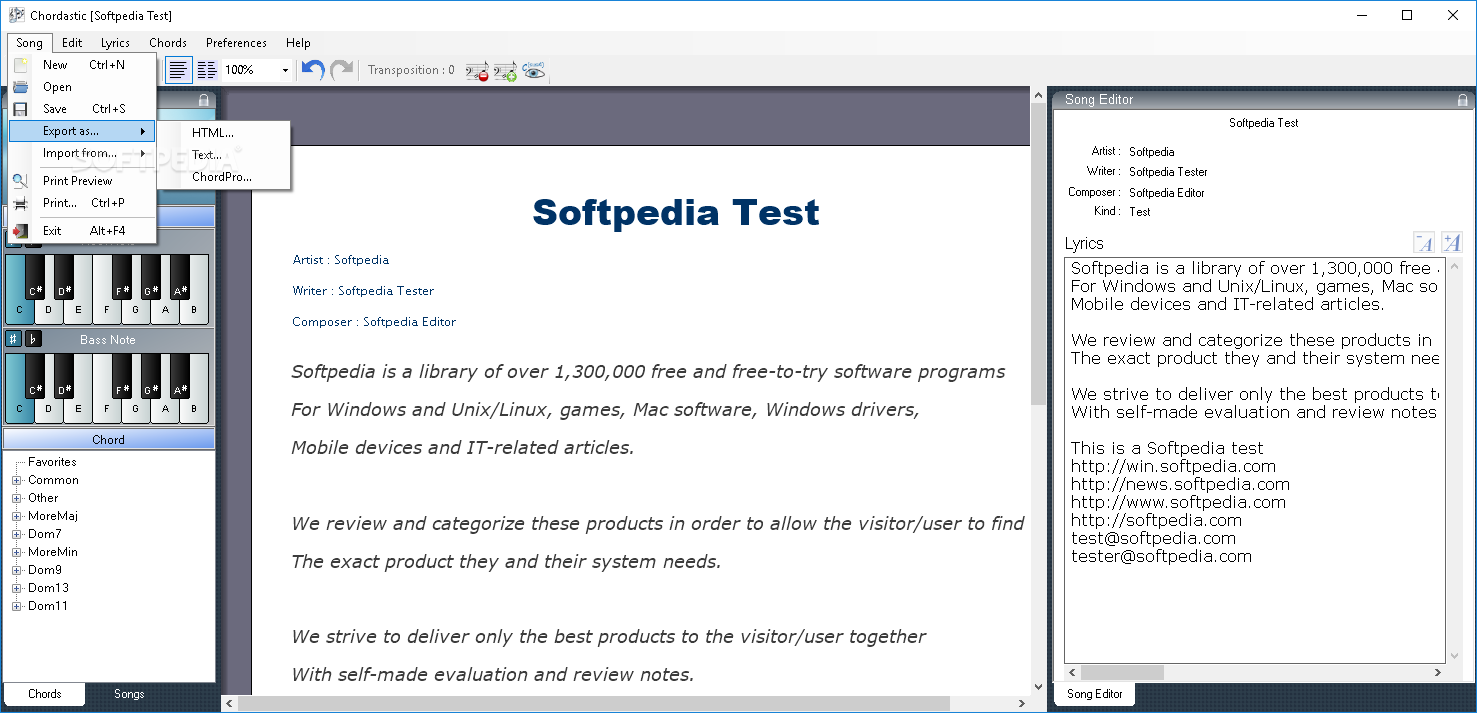Click the printer icon next to Print
This screenshot has width=1477, height=713.
(x=20, y=203)
